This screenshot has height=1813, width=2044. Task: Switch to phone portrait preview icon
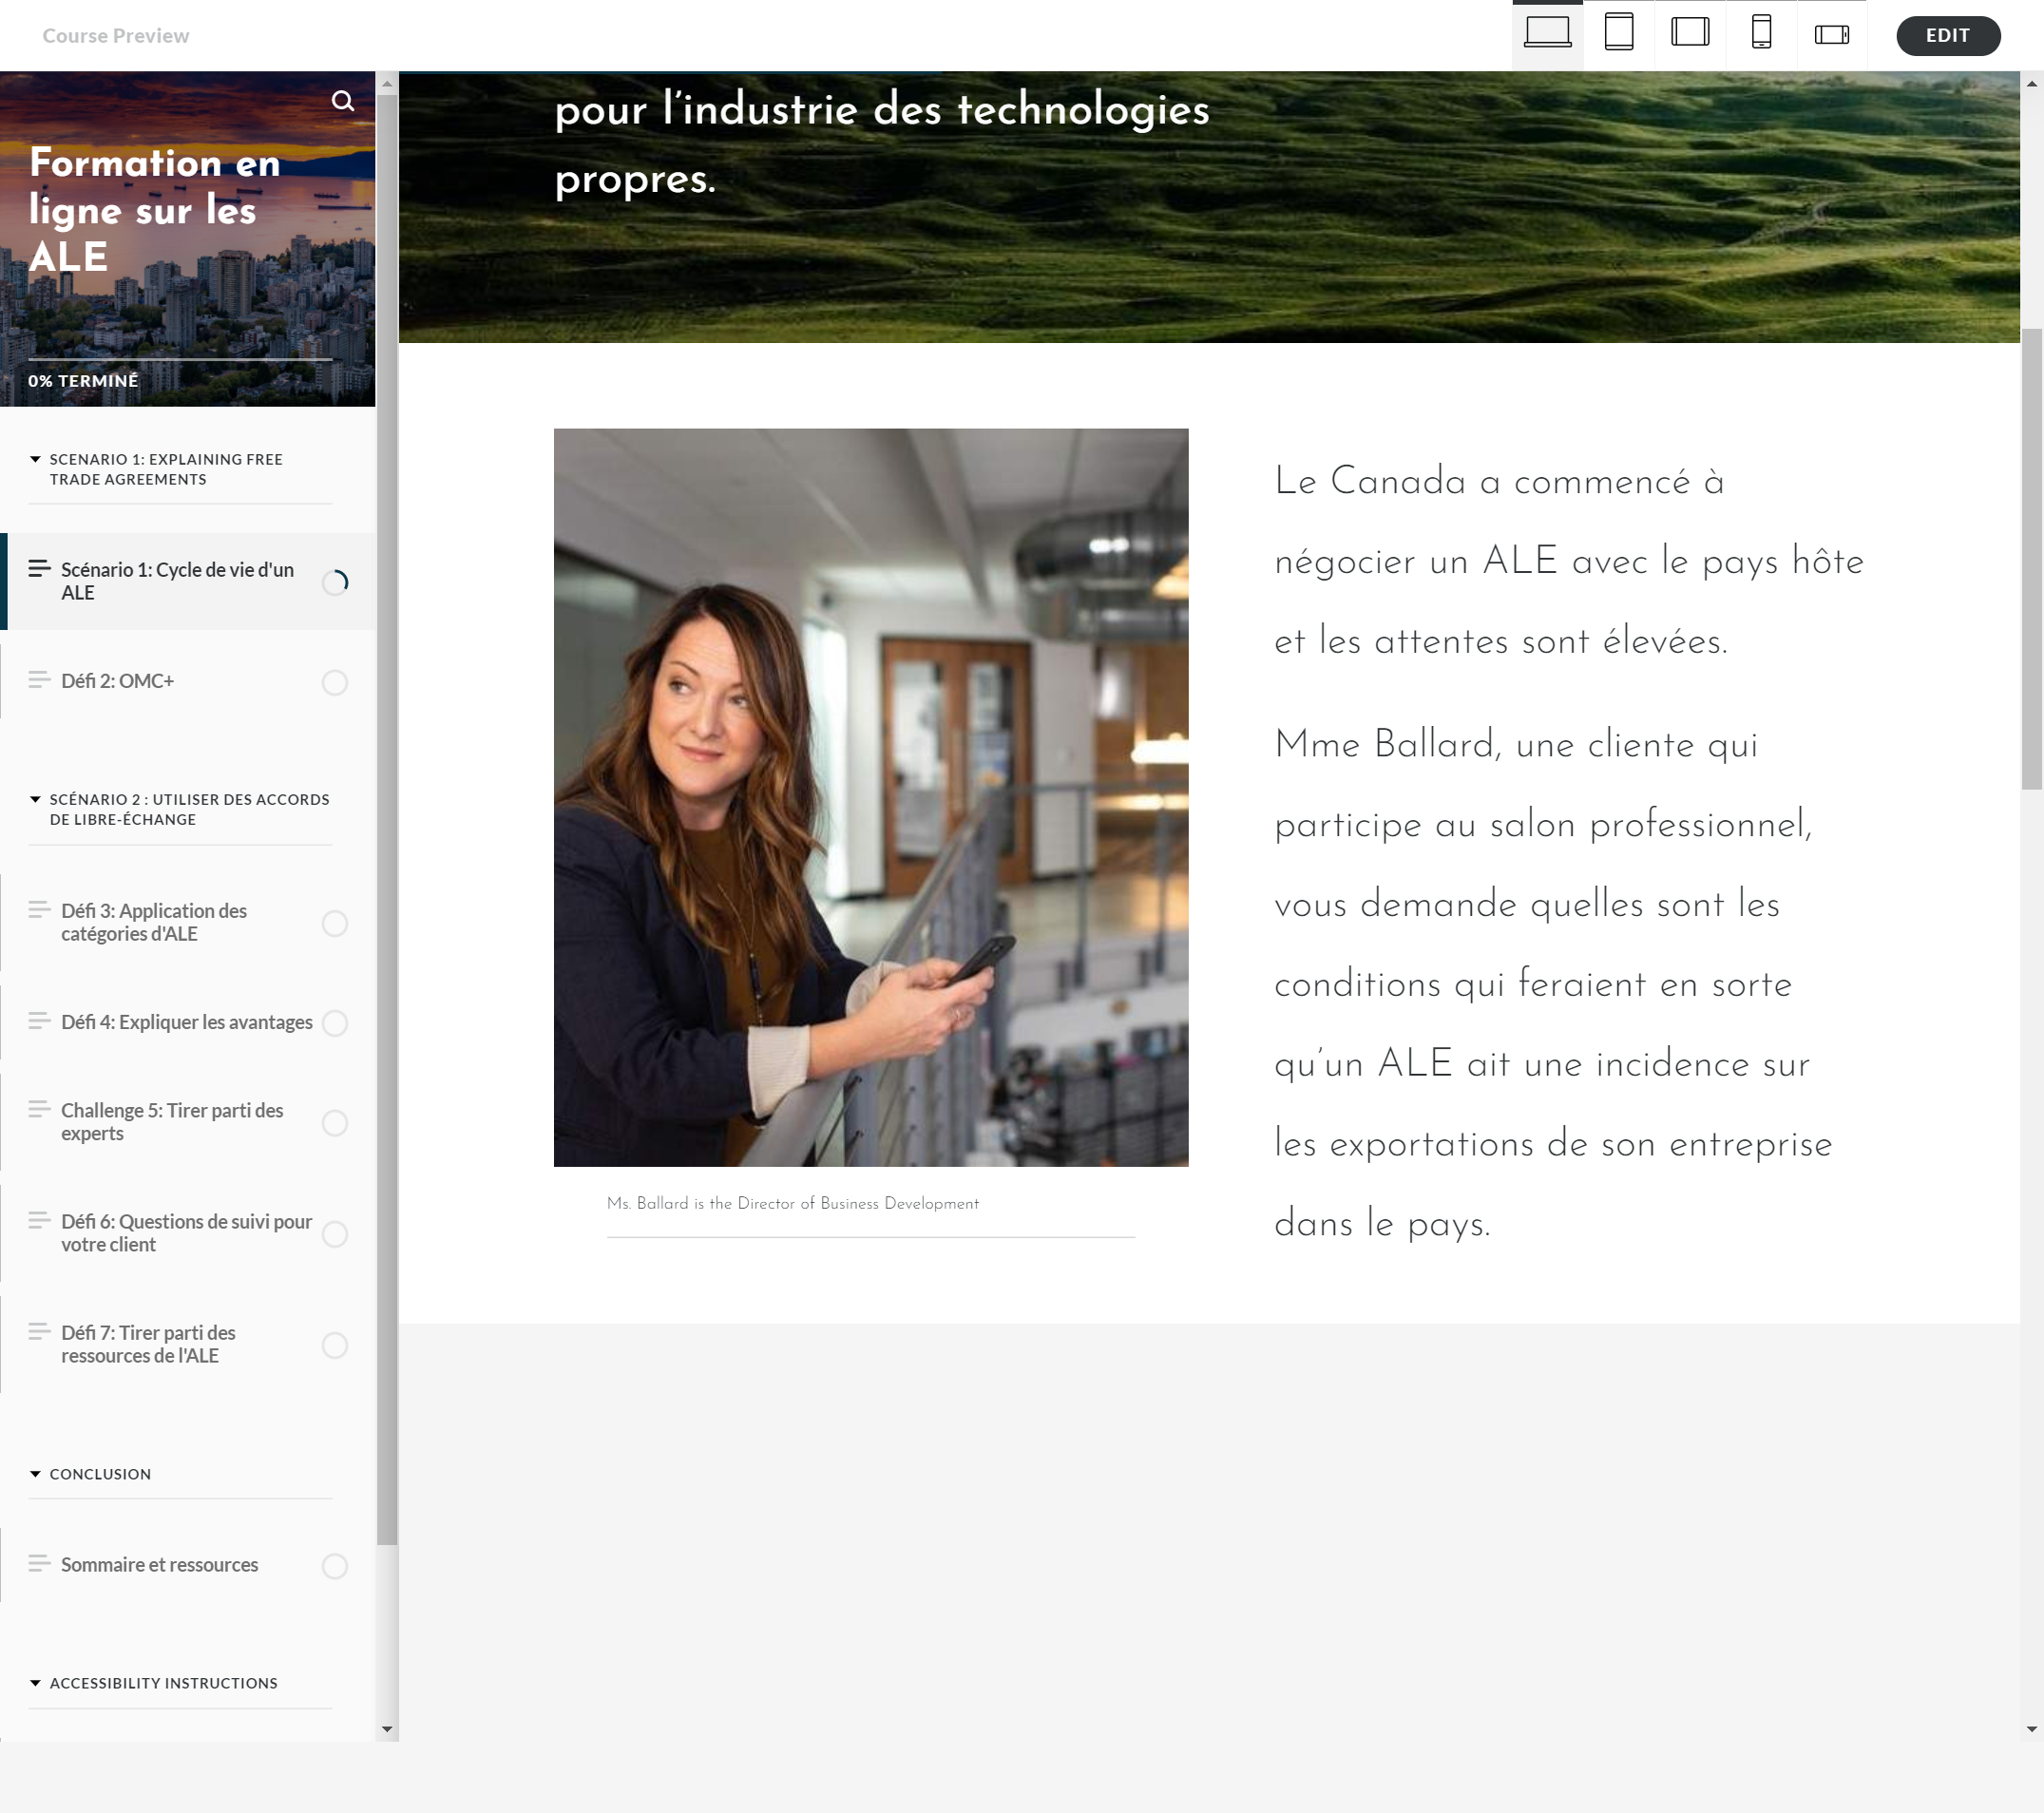click(x=1761, y=34)
